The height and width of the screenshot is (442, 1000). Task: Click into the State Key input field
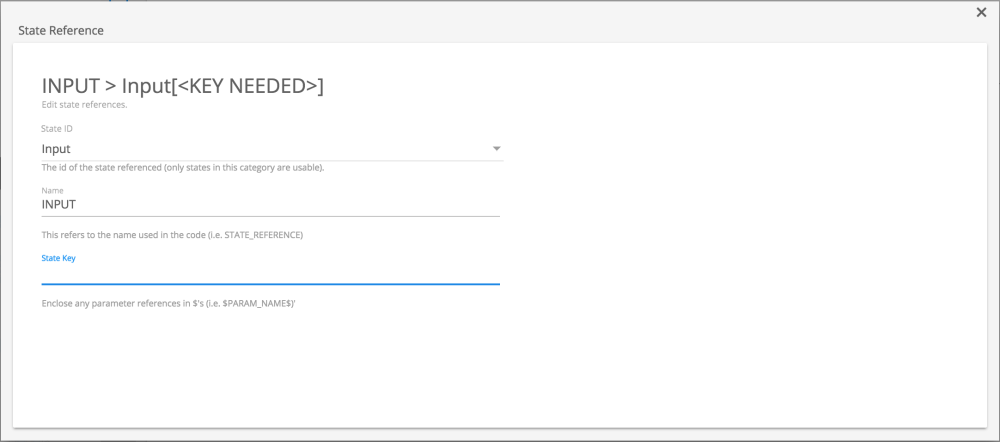pos(270,272)
